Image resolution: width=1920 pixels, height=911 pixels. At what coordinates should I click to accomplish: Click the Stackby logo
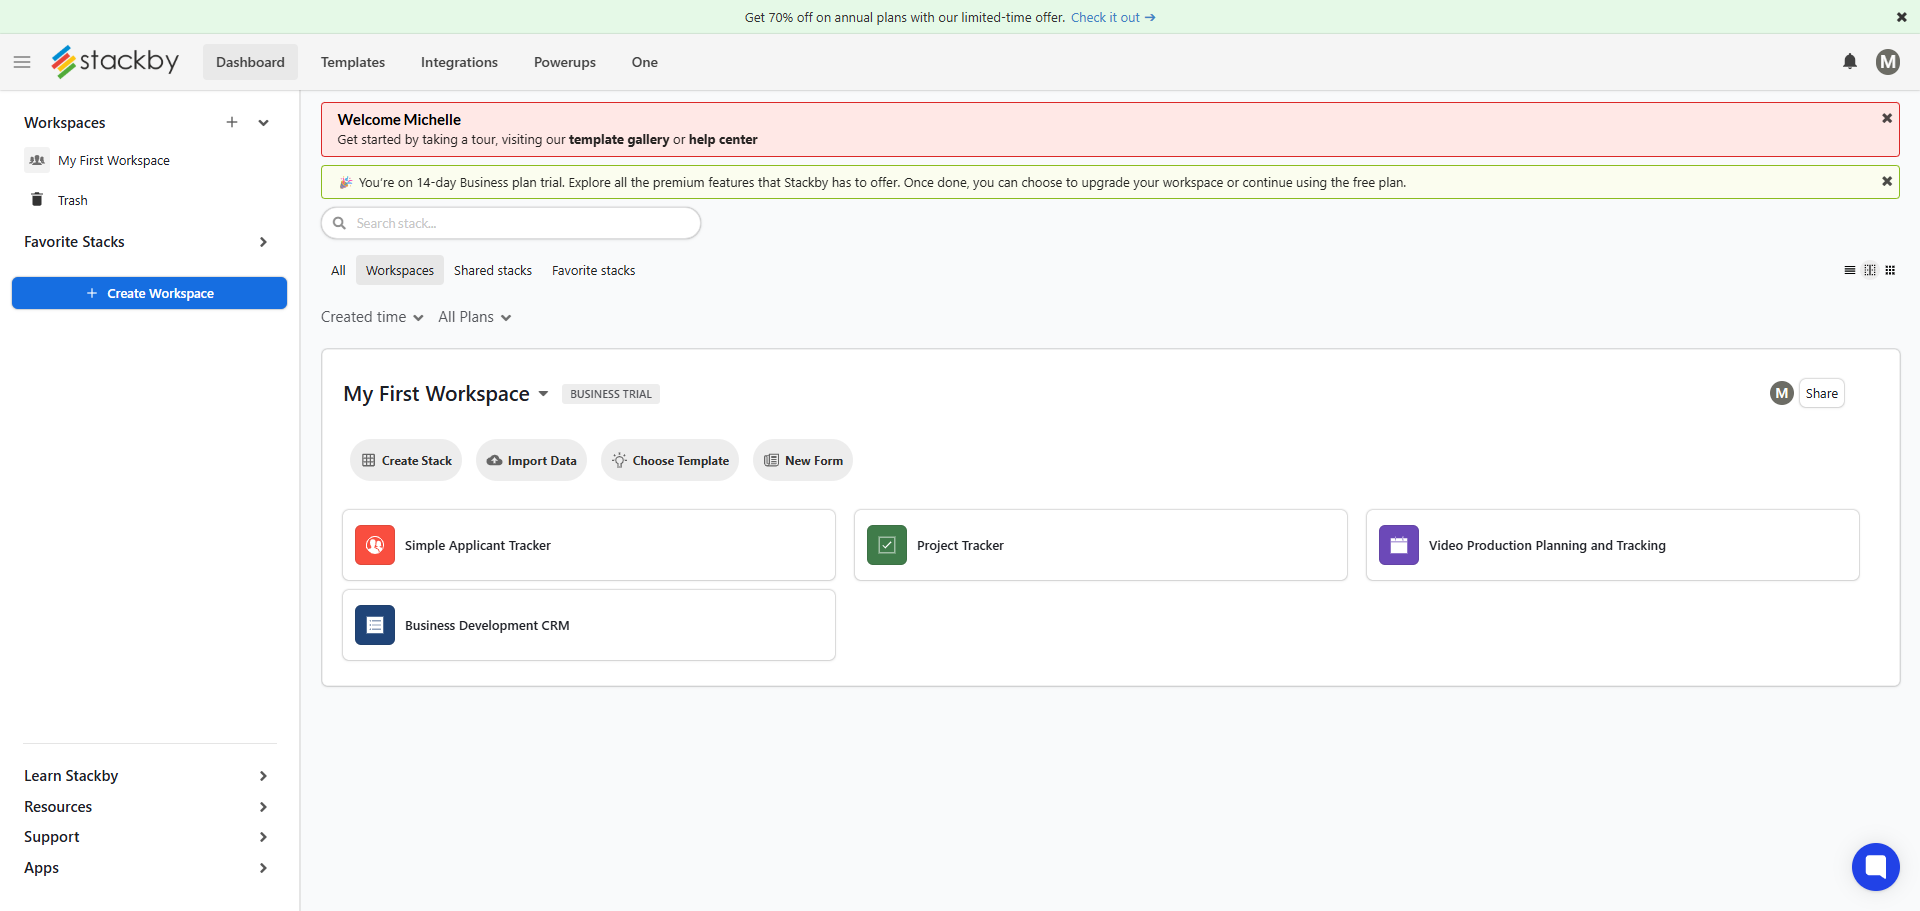coord(115,61)
